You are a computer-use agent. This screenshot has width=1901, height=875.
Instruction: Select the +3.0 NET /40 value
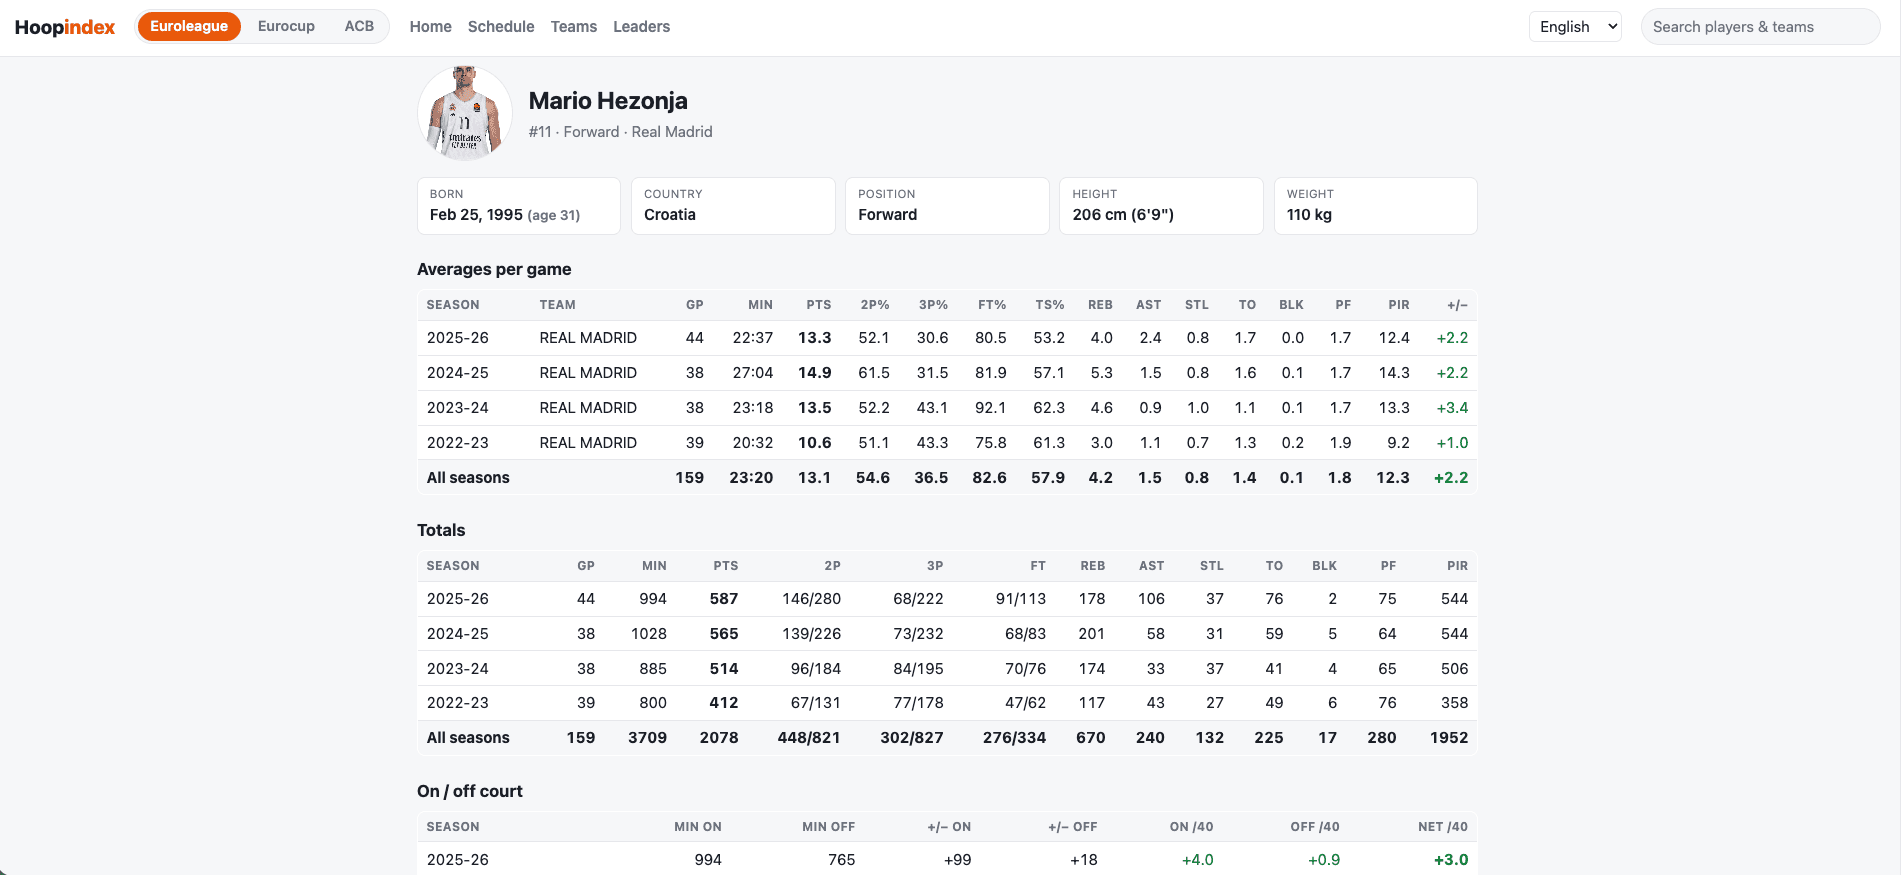pyautogui.click(x=1451, y=860)
